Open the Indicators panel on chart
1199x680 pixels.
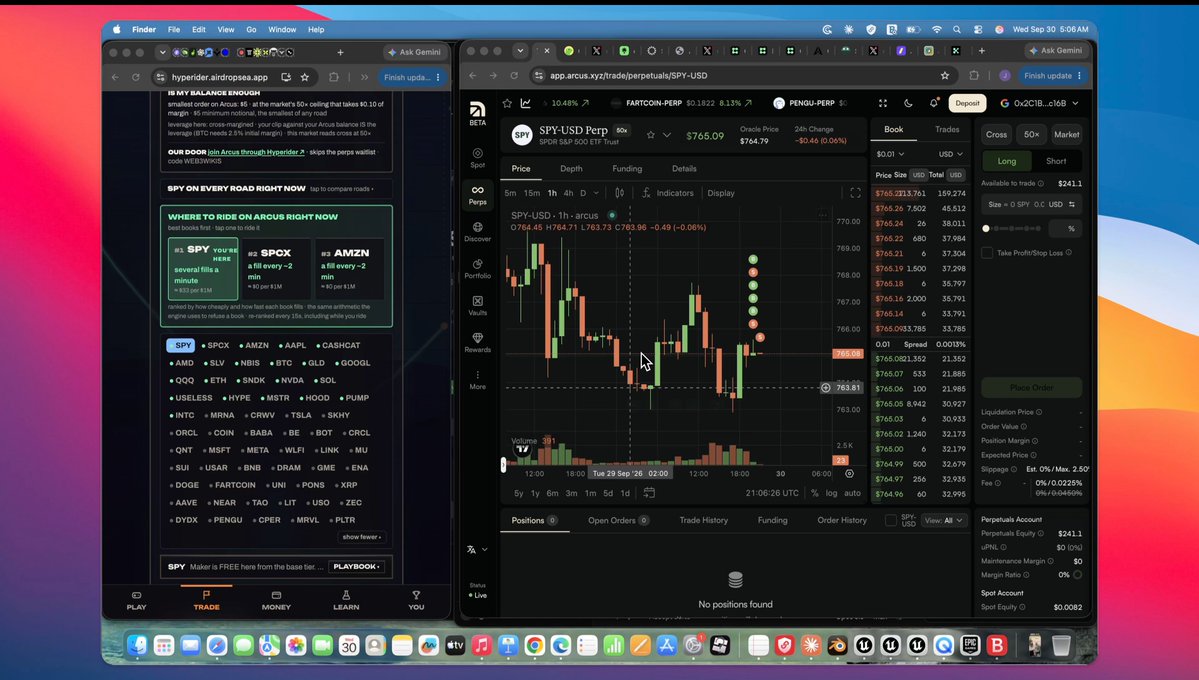tap(668, 194)
